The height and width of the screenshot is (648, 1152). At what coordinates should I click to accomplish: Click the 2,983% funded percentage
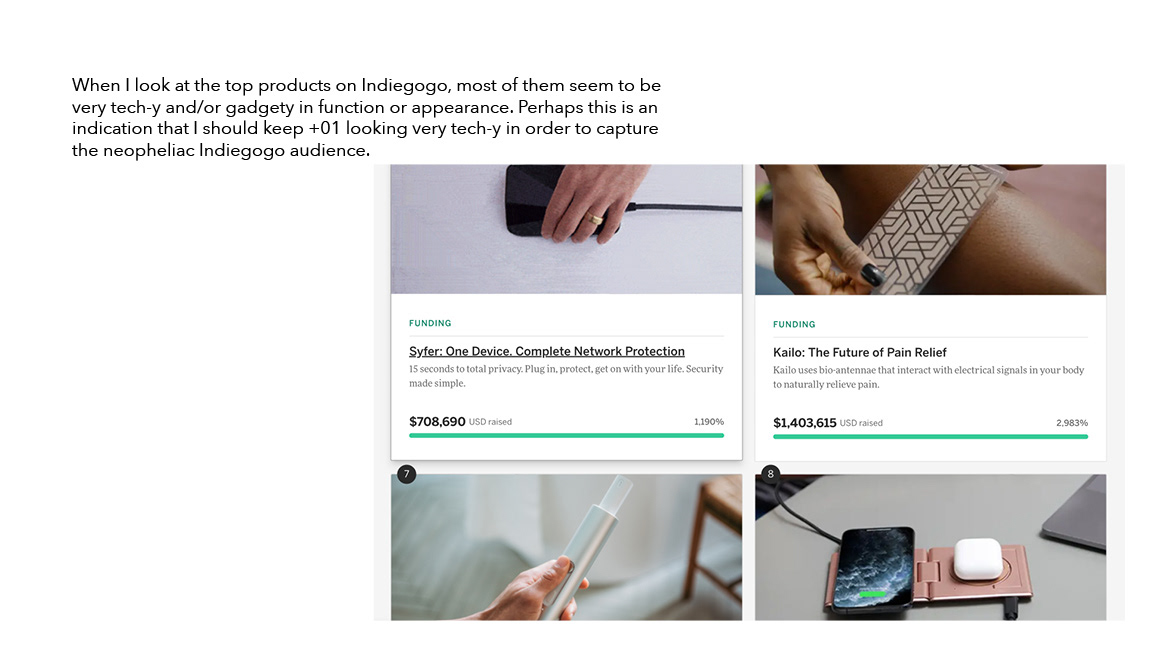(1072, 423)
